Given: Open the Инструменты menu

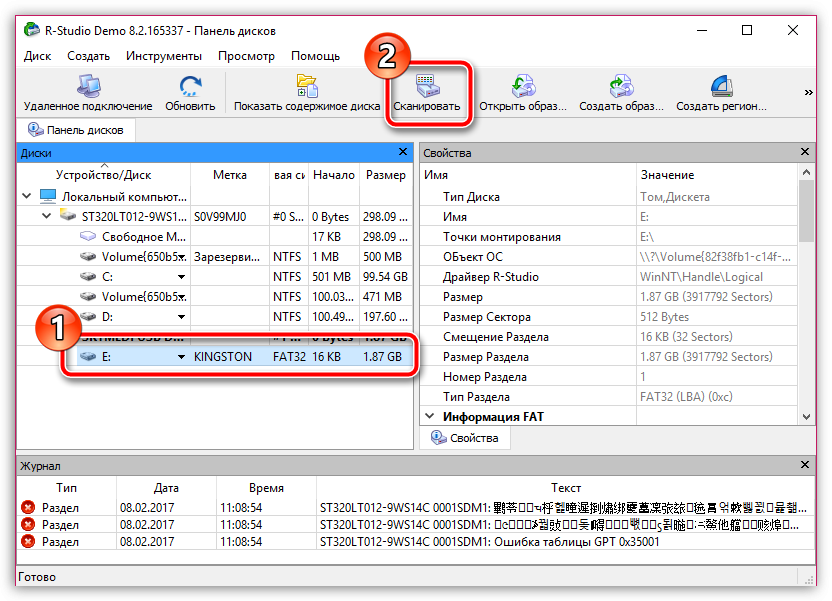Looking at the screenshot, I should pos(164,56).
